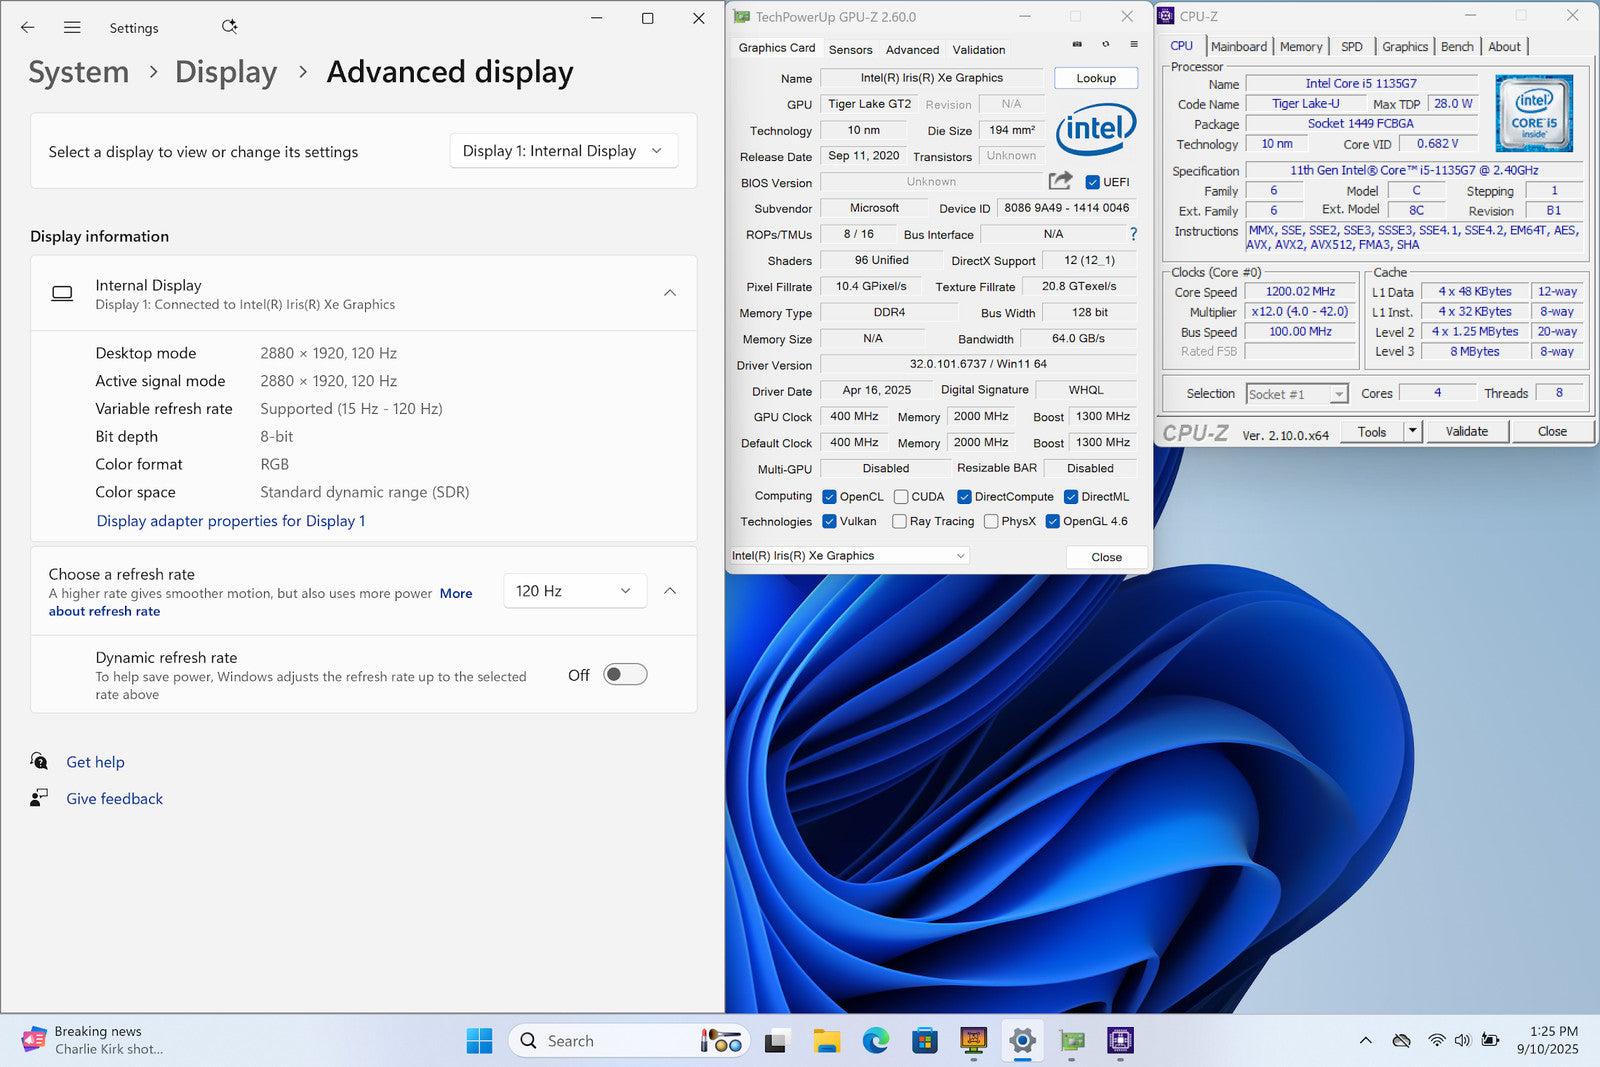Viewport: 1600px width, 1067px height.
Task: Click the Validate button in CPU-Z
Action: (1466, 431)
